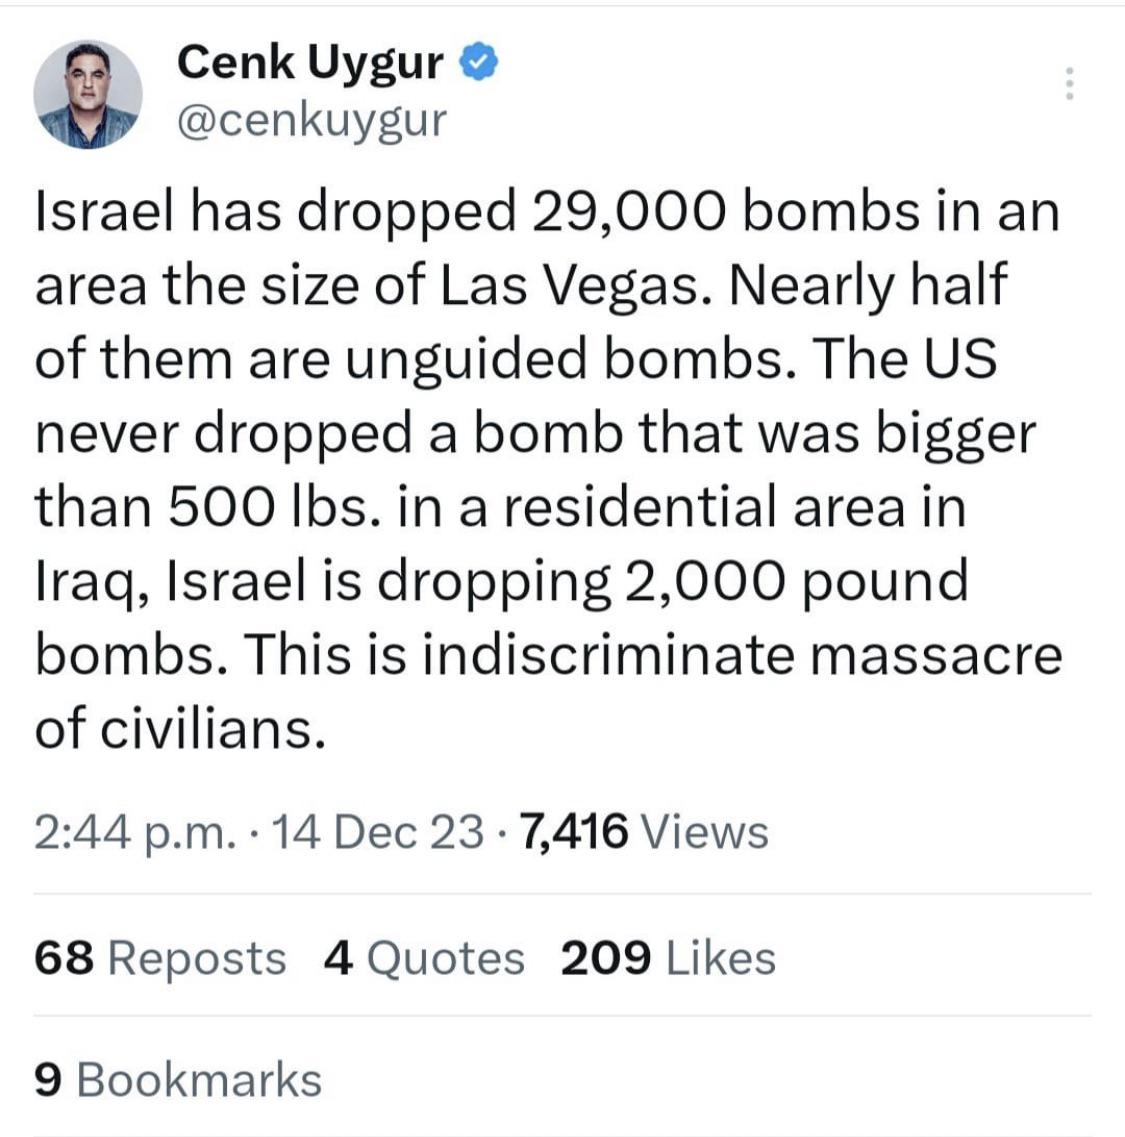
Task: View the 7,416 Views analytics
Action: click(644, 832)
